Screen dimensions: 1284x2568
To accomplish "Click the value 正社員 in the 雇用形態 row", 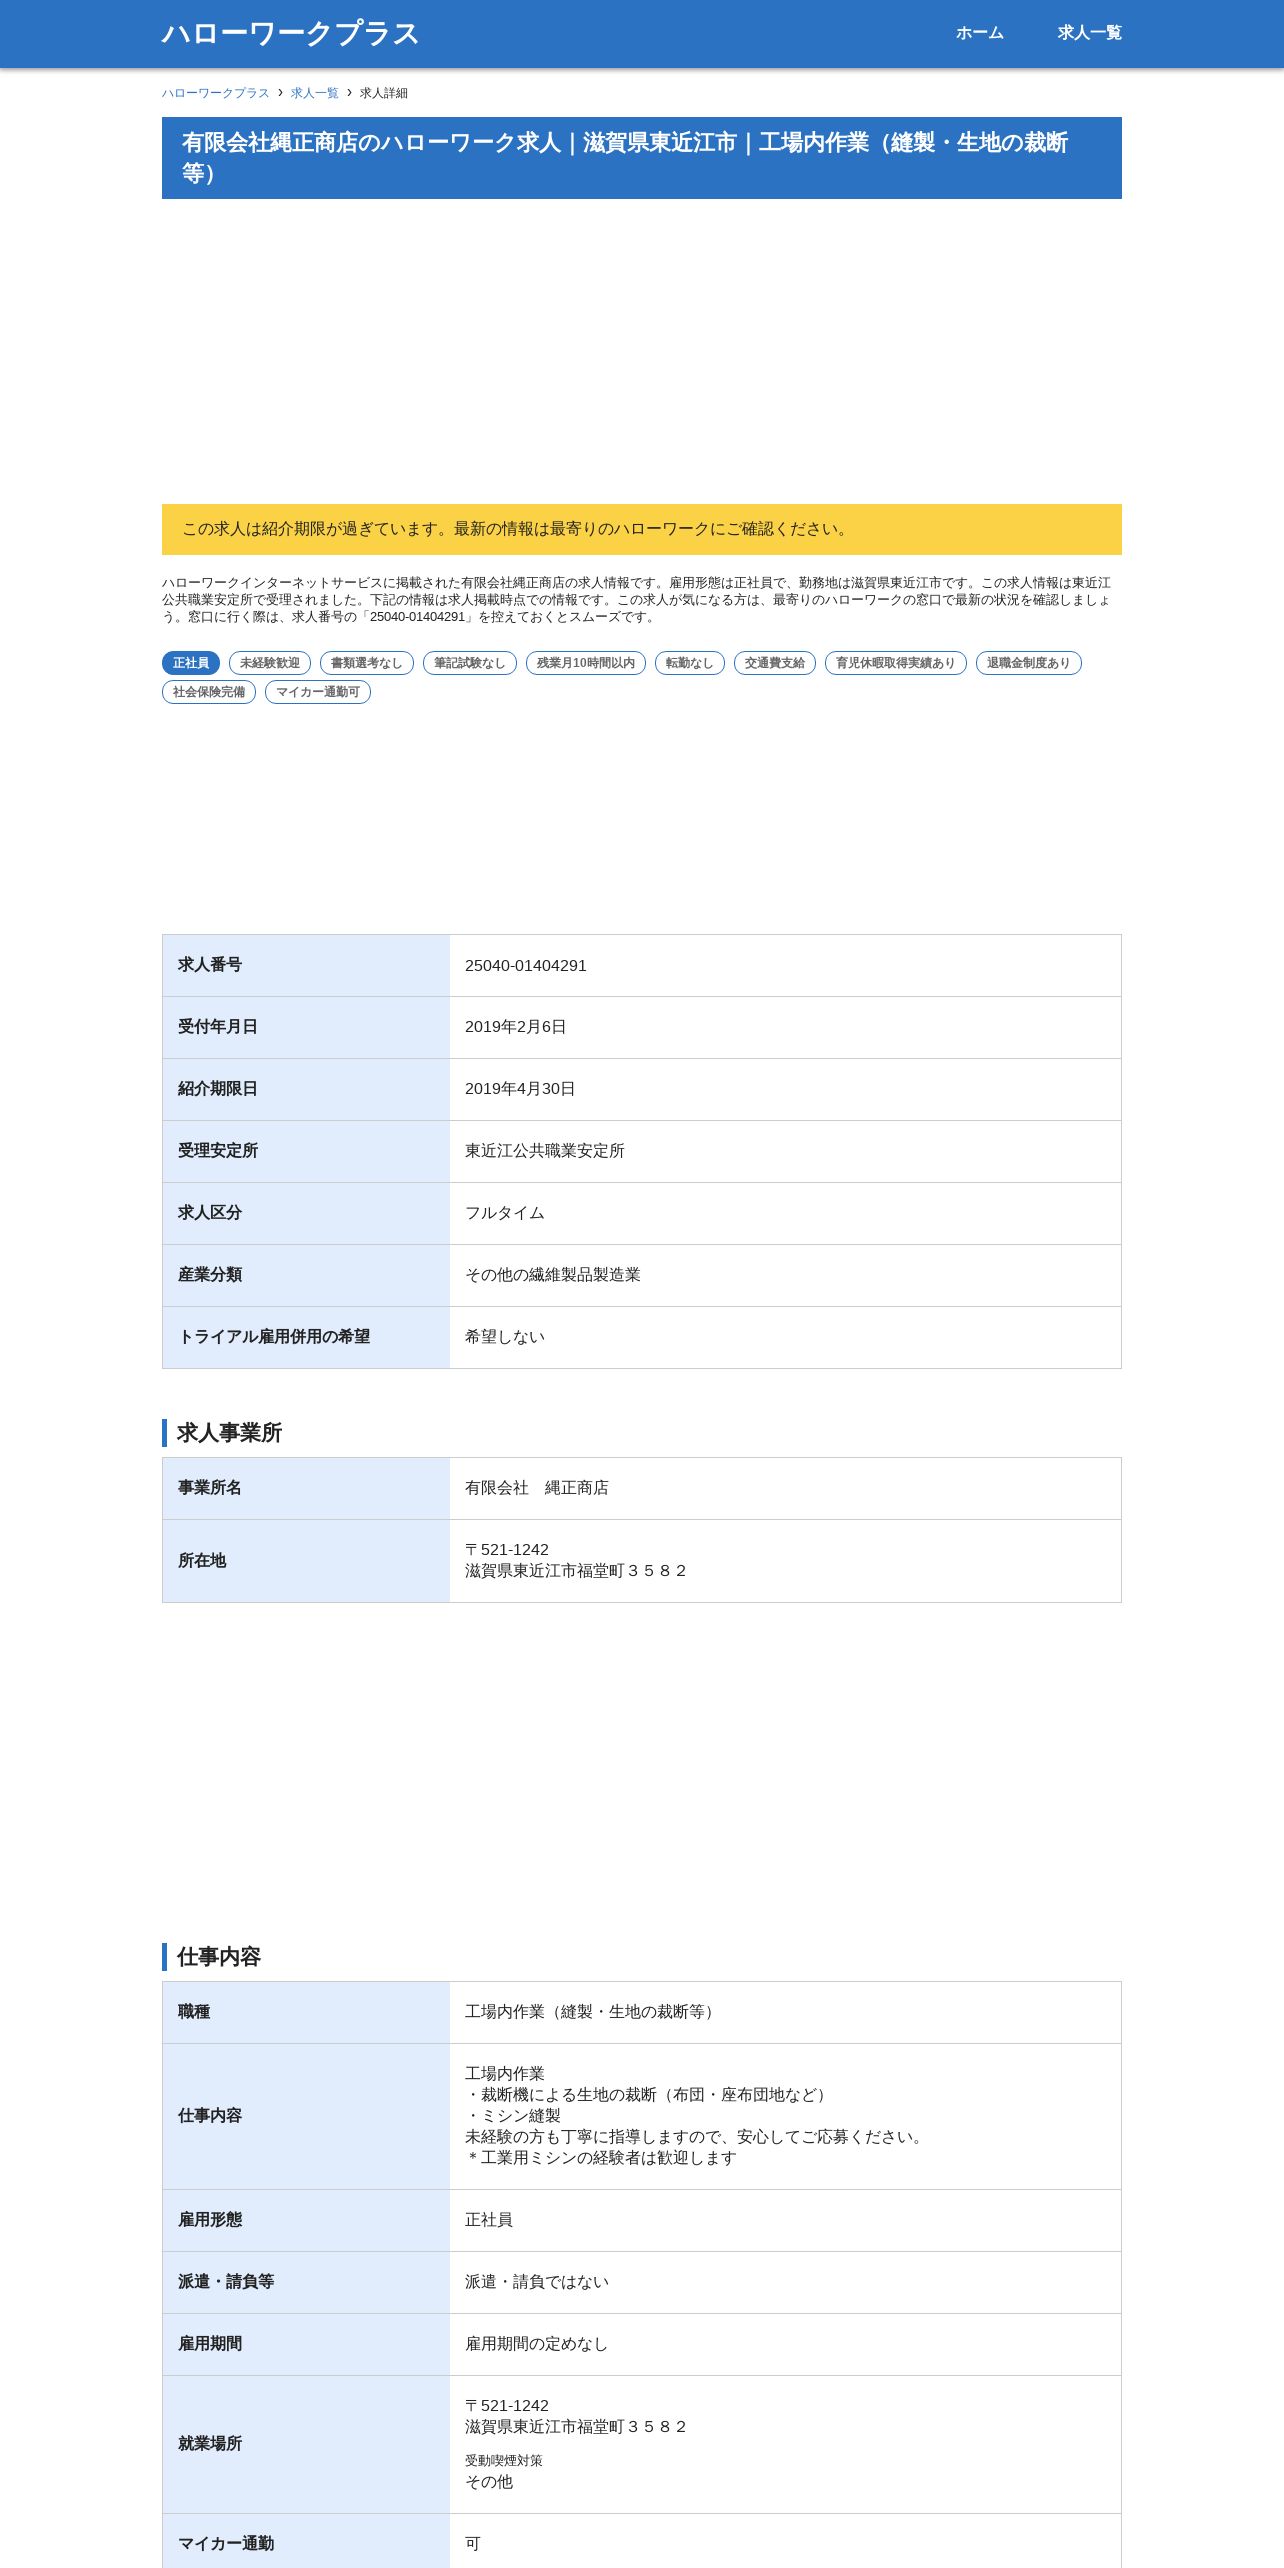I will coord(489,2220).
